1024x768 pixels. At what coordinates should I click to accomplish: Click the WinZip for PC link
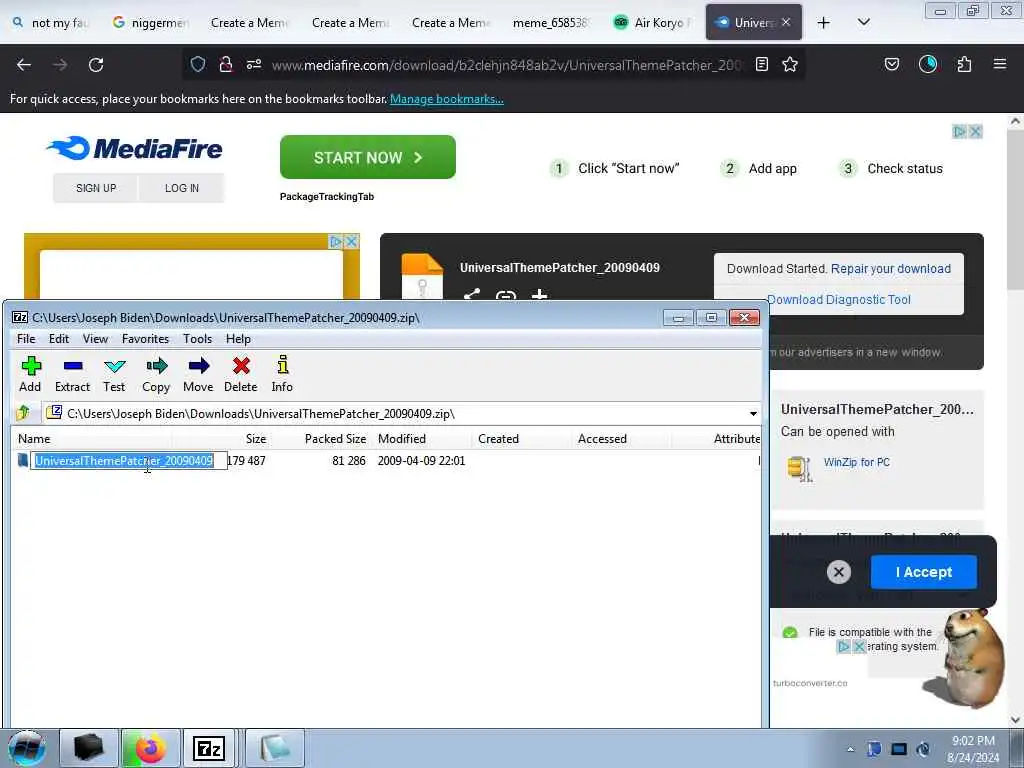(856, 462)
